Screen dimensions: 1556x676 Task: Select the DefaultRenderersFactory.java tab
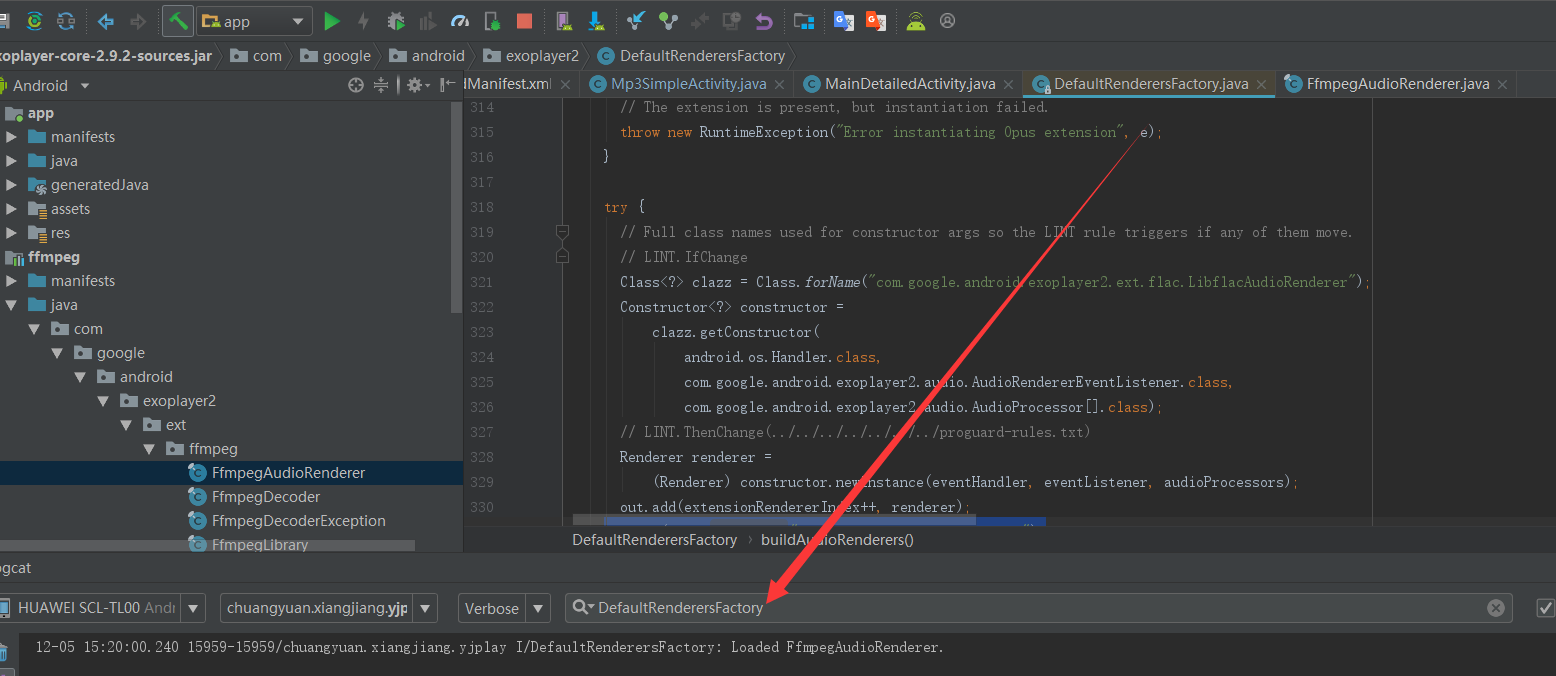point(1151,84)
